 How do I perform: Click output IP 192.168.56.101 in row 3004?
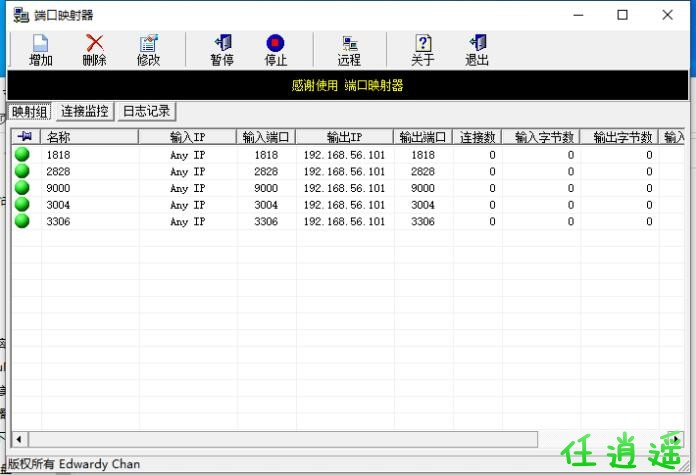(344, 205)
